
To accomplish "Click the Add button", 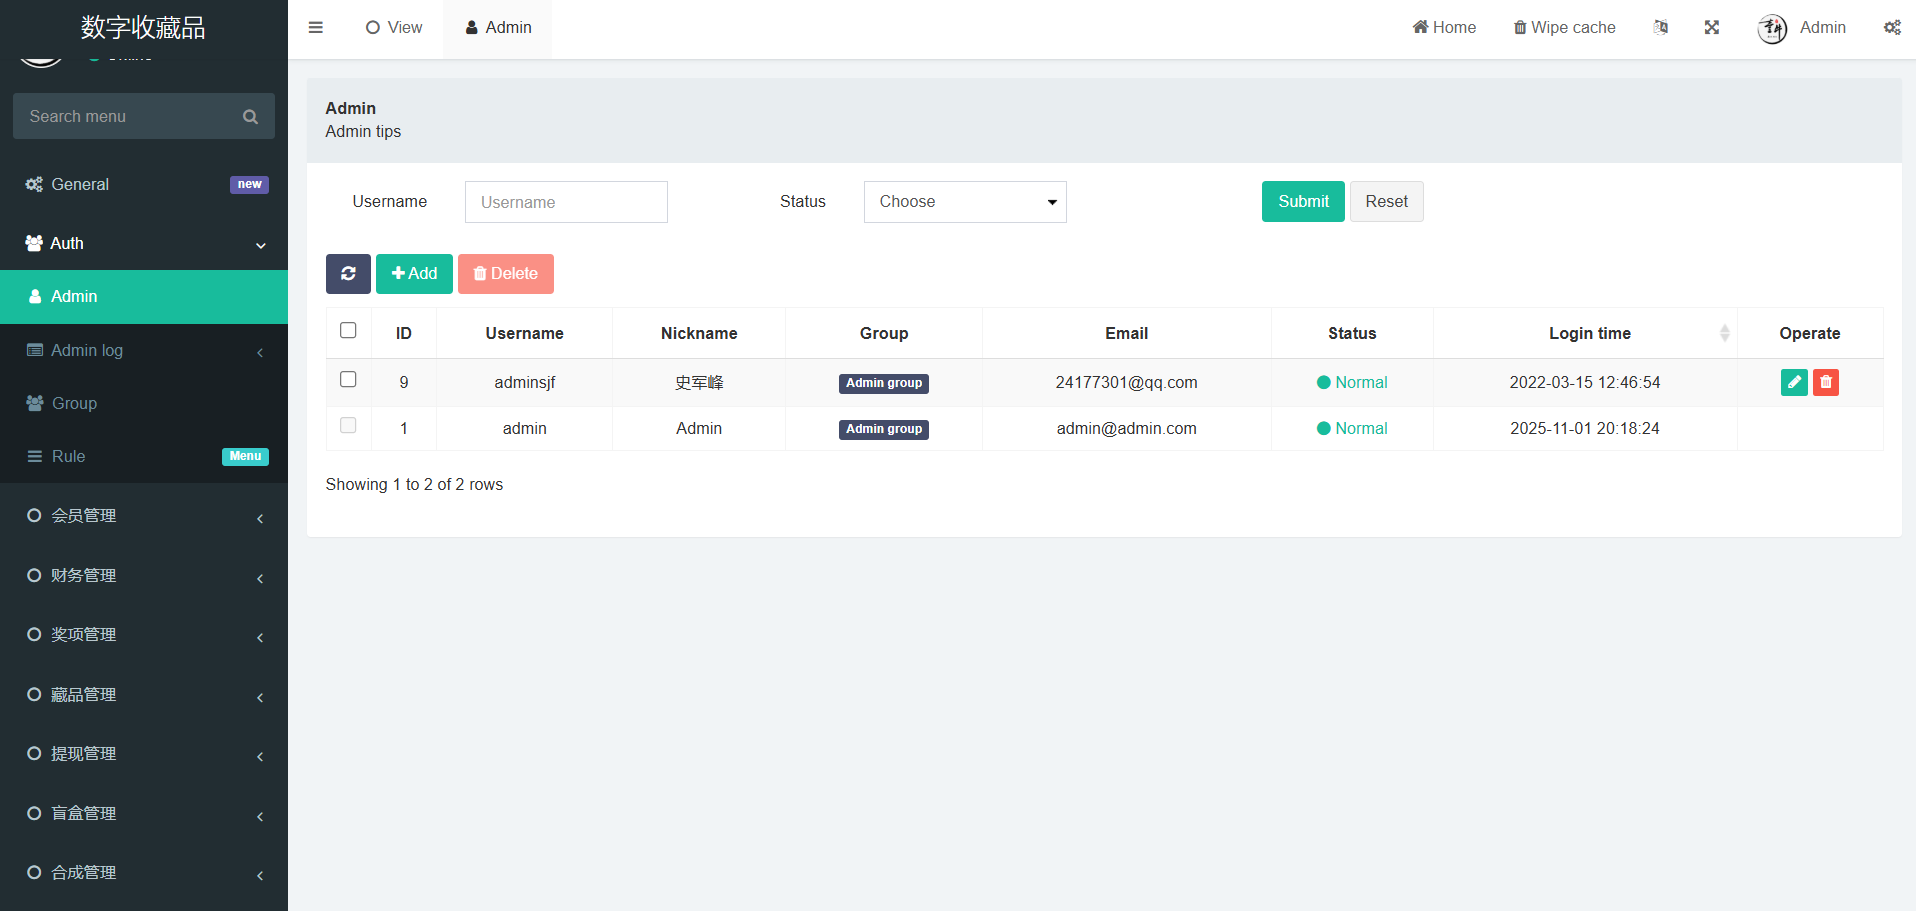I will click(414, 274).
